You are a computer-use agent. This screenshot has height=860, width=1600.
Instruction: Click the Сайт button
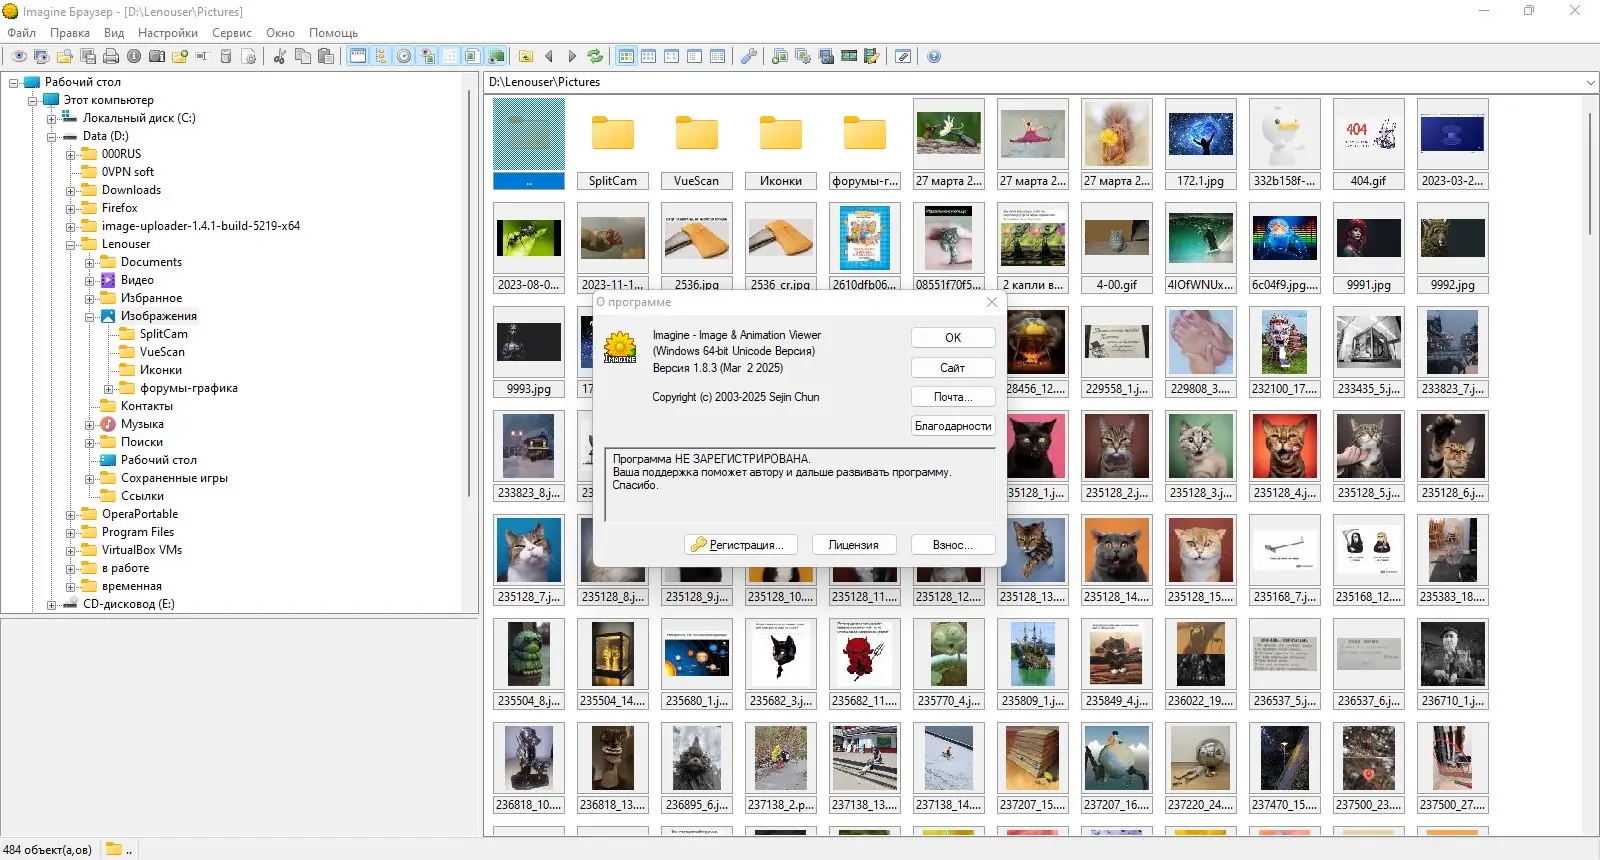[953, 368]
